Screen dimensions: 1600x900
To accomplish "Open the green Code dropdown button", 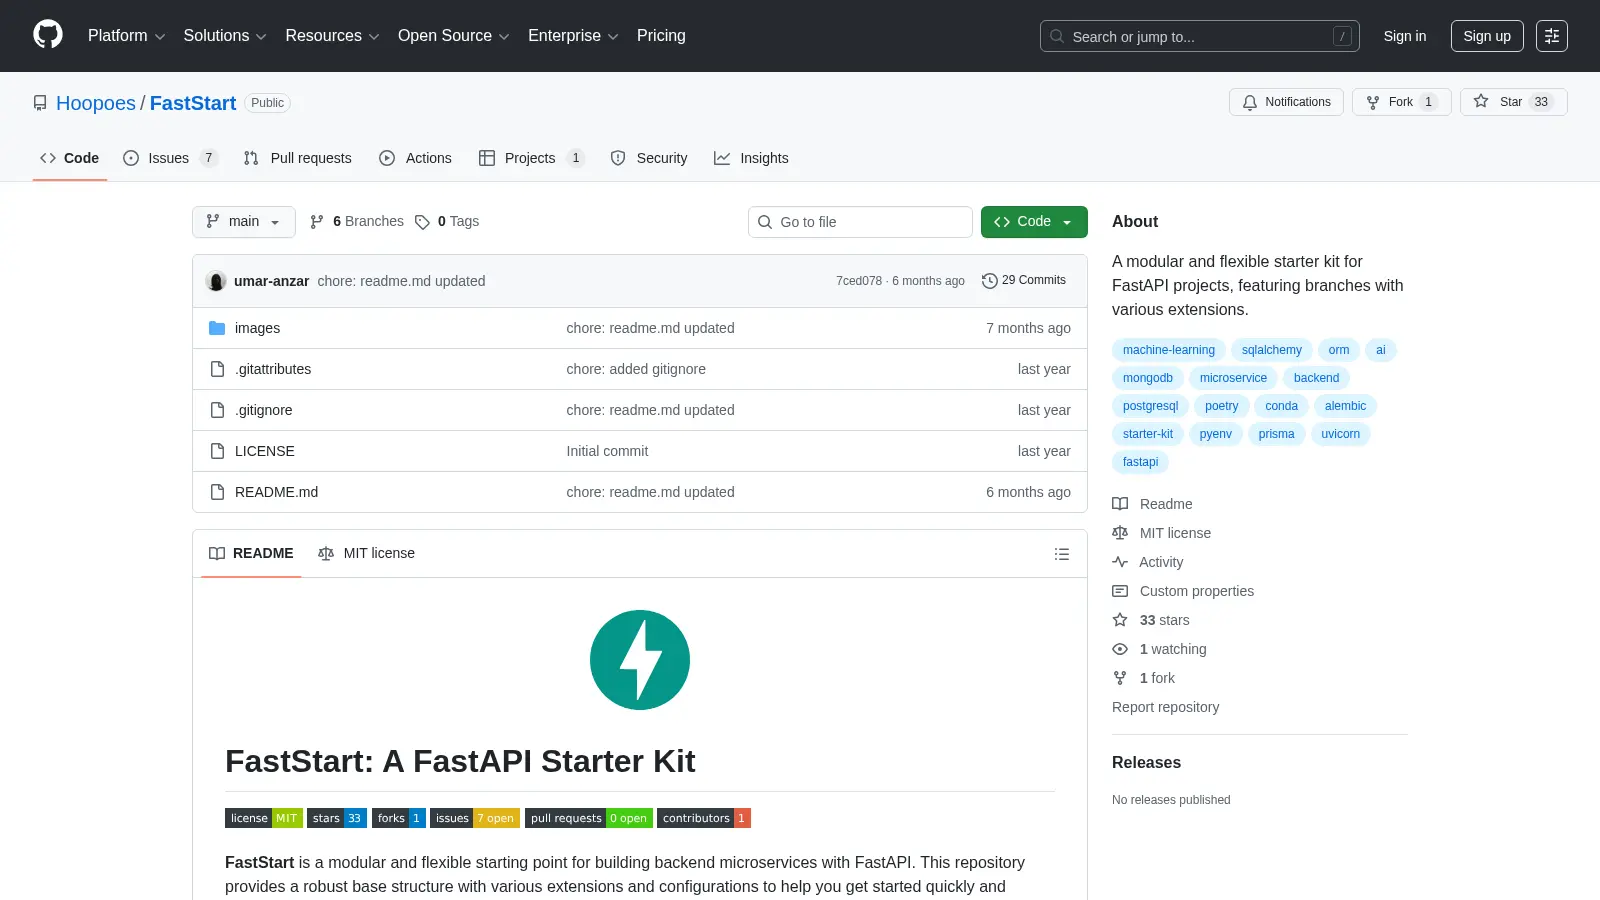I will point(1034,222).
